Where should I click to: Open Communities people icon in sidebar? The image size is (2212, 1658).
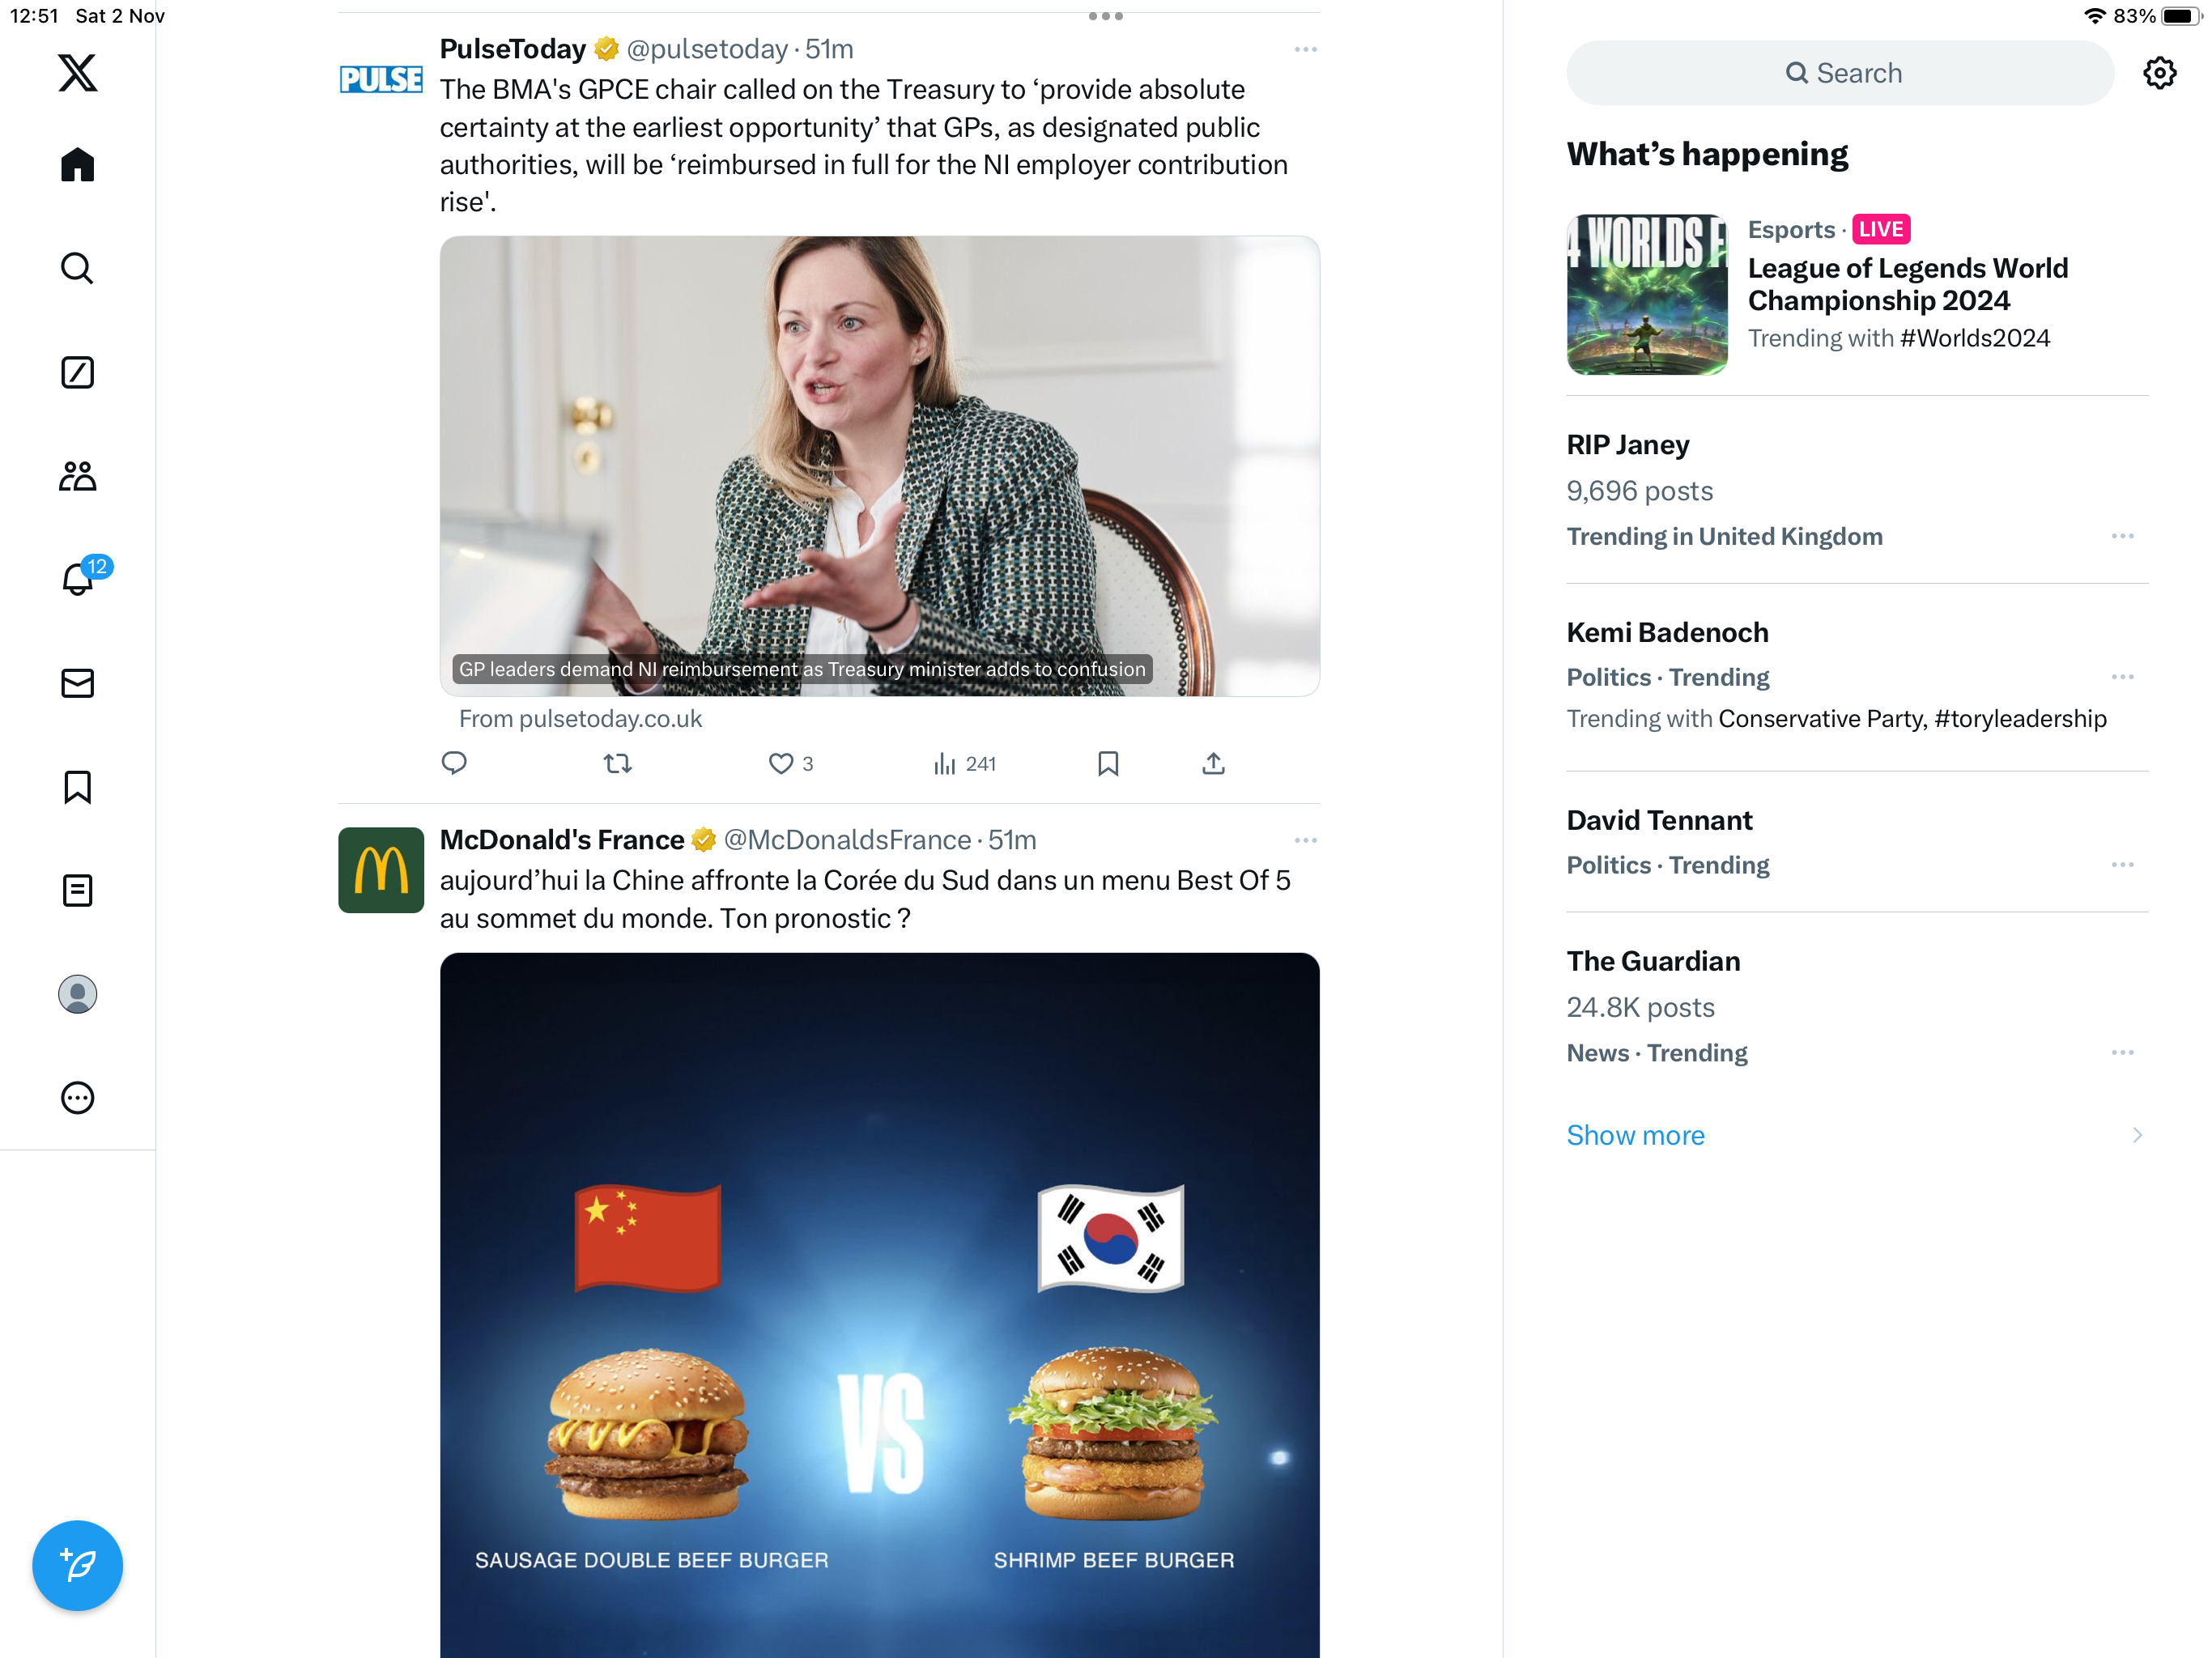77,476
